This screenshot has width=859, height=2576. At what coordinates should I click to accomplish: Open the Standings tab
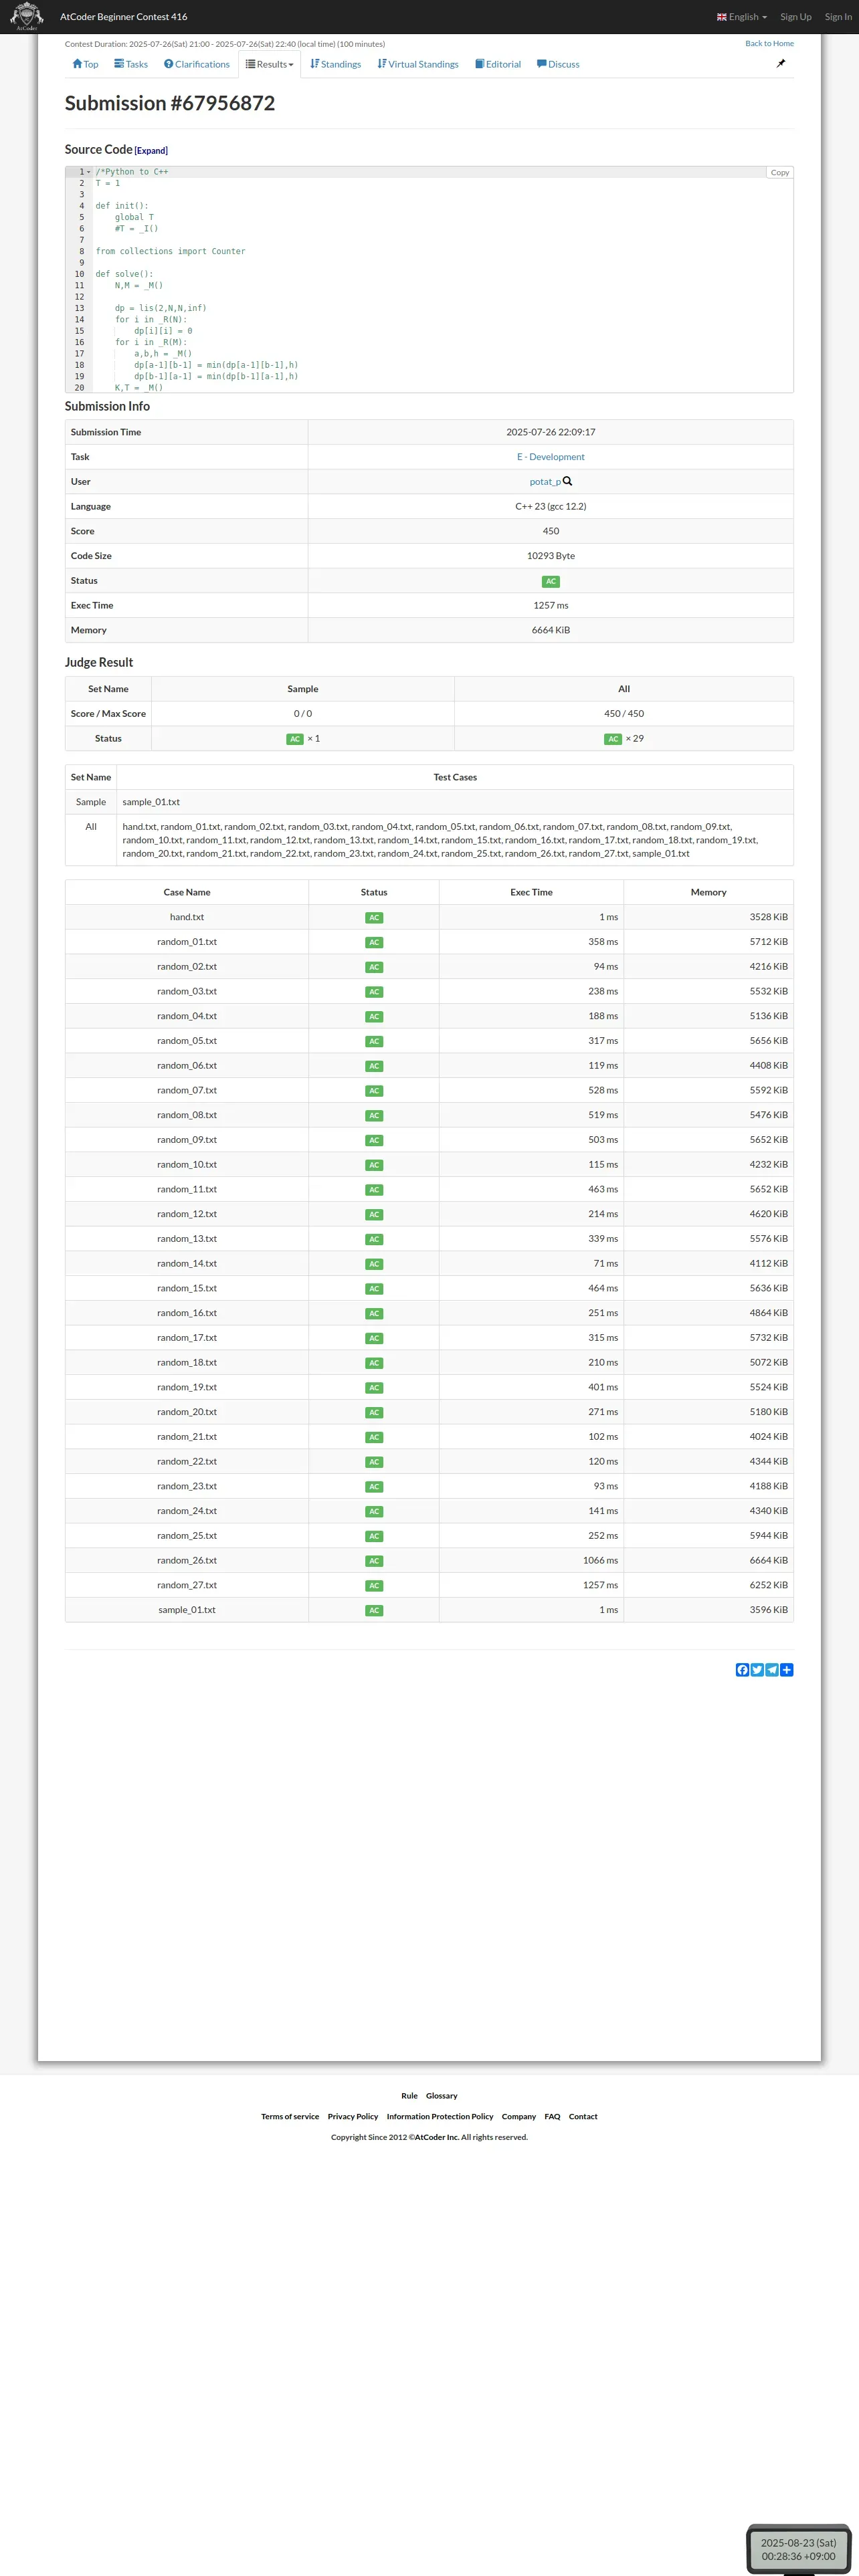pos(335,64)
